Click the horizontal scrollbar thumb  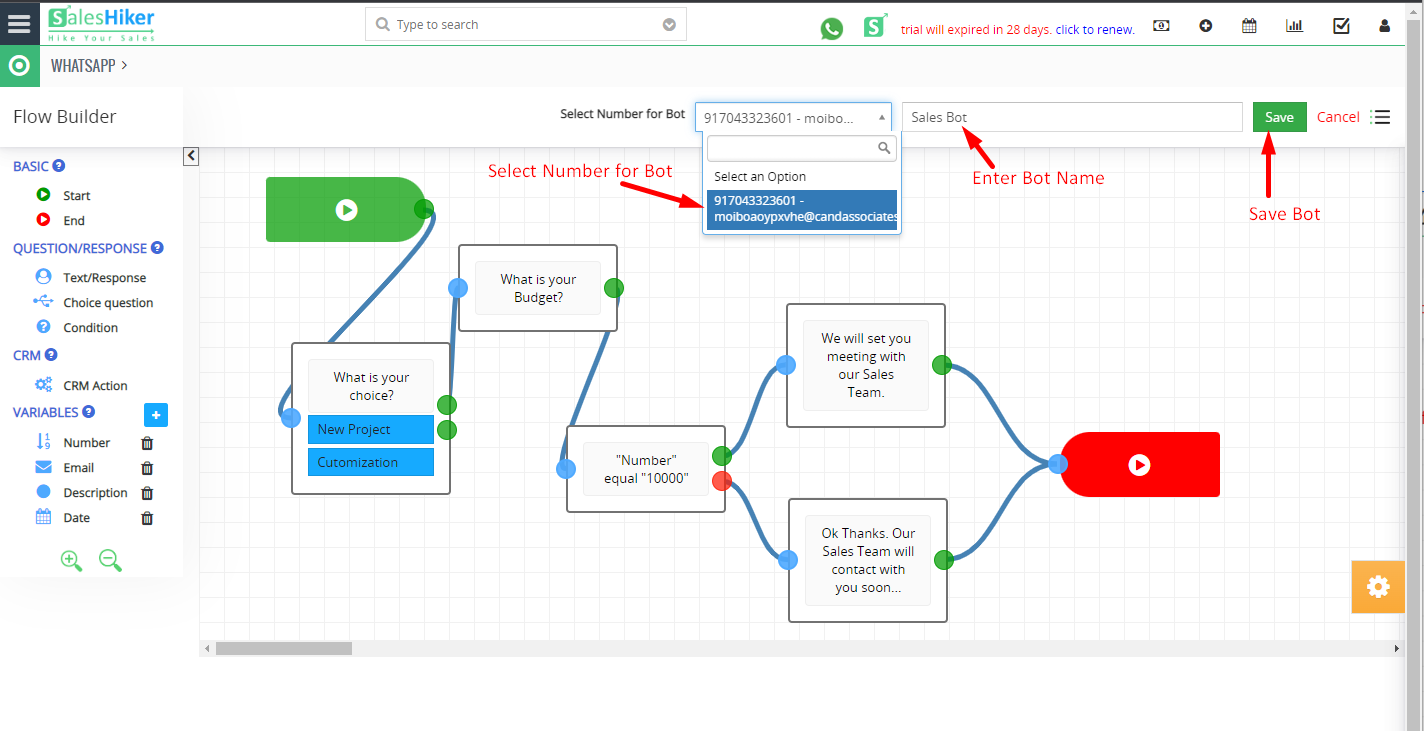[x=284, y=648]
